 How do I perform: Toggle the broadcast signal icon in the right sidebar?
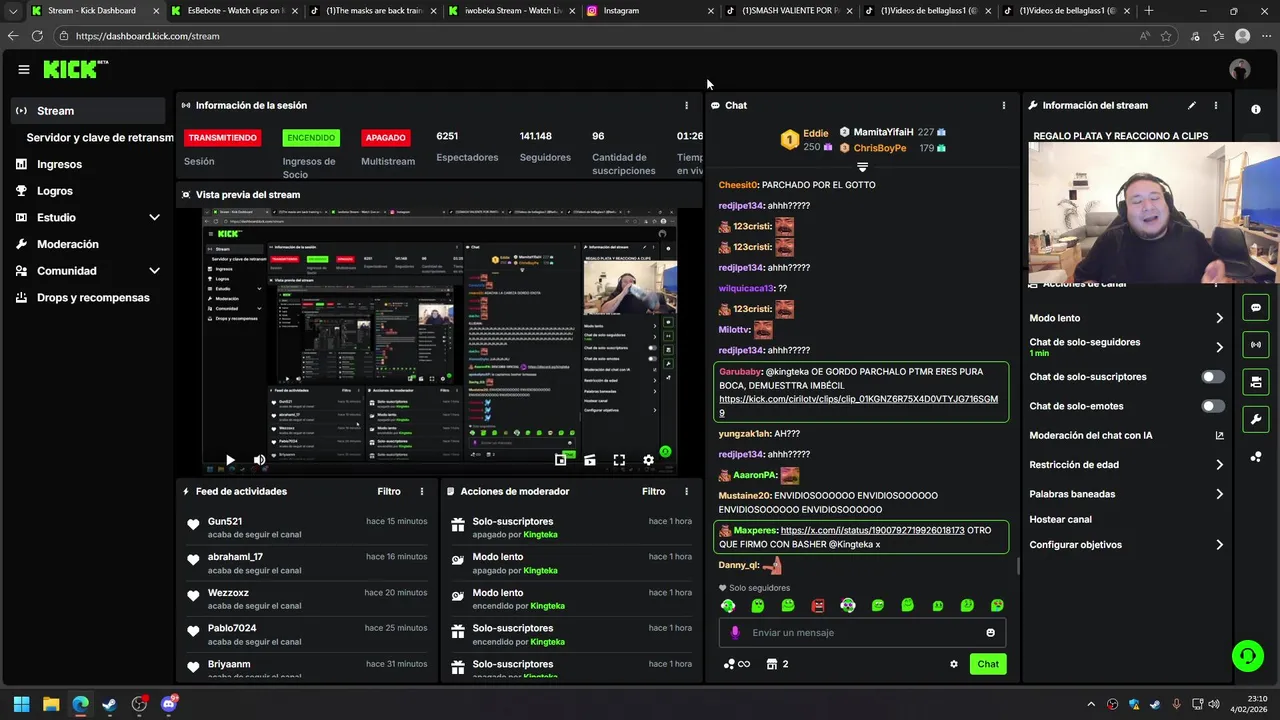(1256, 345)
